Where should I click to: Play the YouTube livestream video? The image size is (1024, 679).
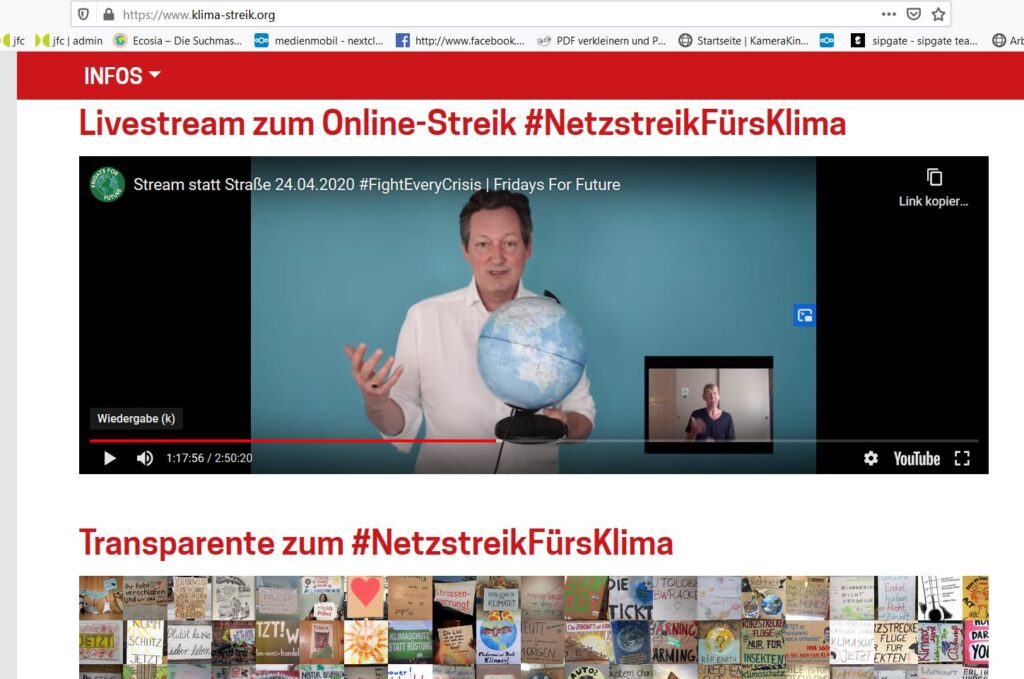[x=110, y=458]
